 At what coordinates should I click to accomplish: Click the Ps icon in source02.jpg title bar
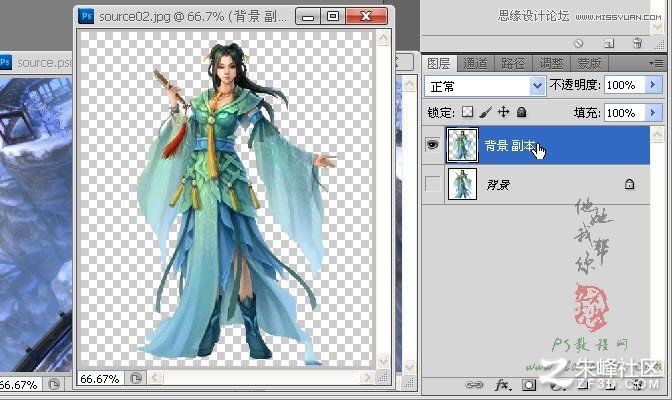tap(86, 16)
